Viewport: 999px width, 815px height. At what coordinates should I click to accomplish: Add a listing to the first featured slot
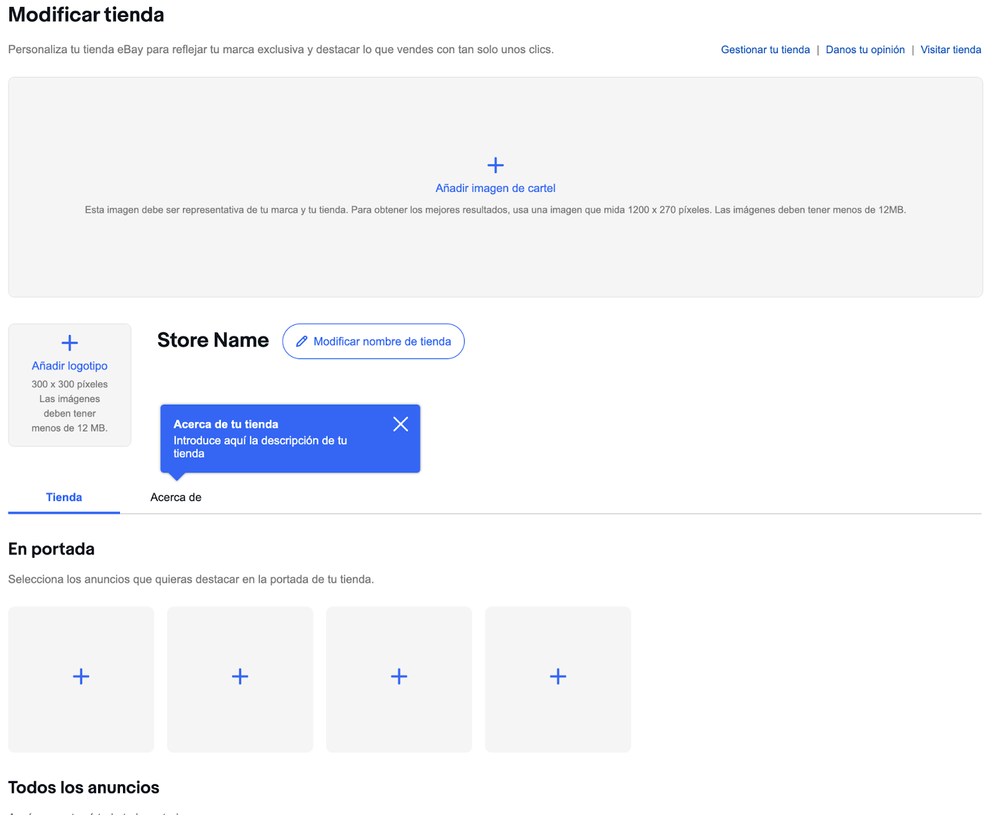click(x=81, y=679)
